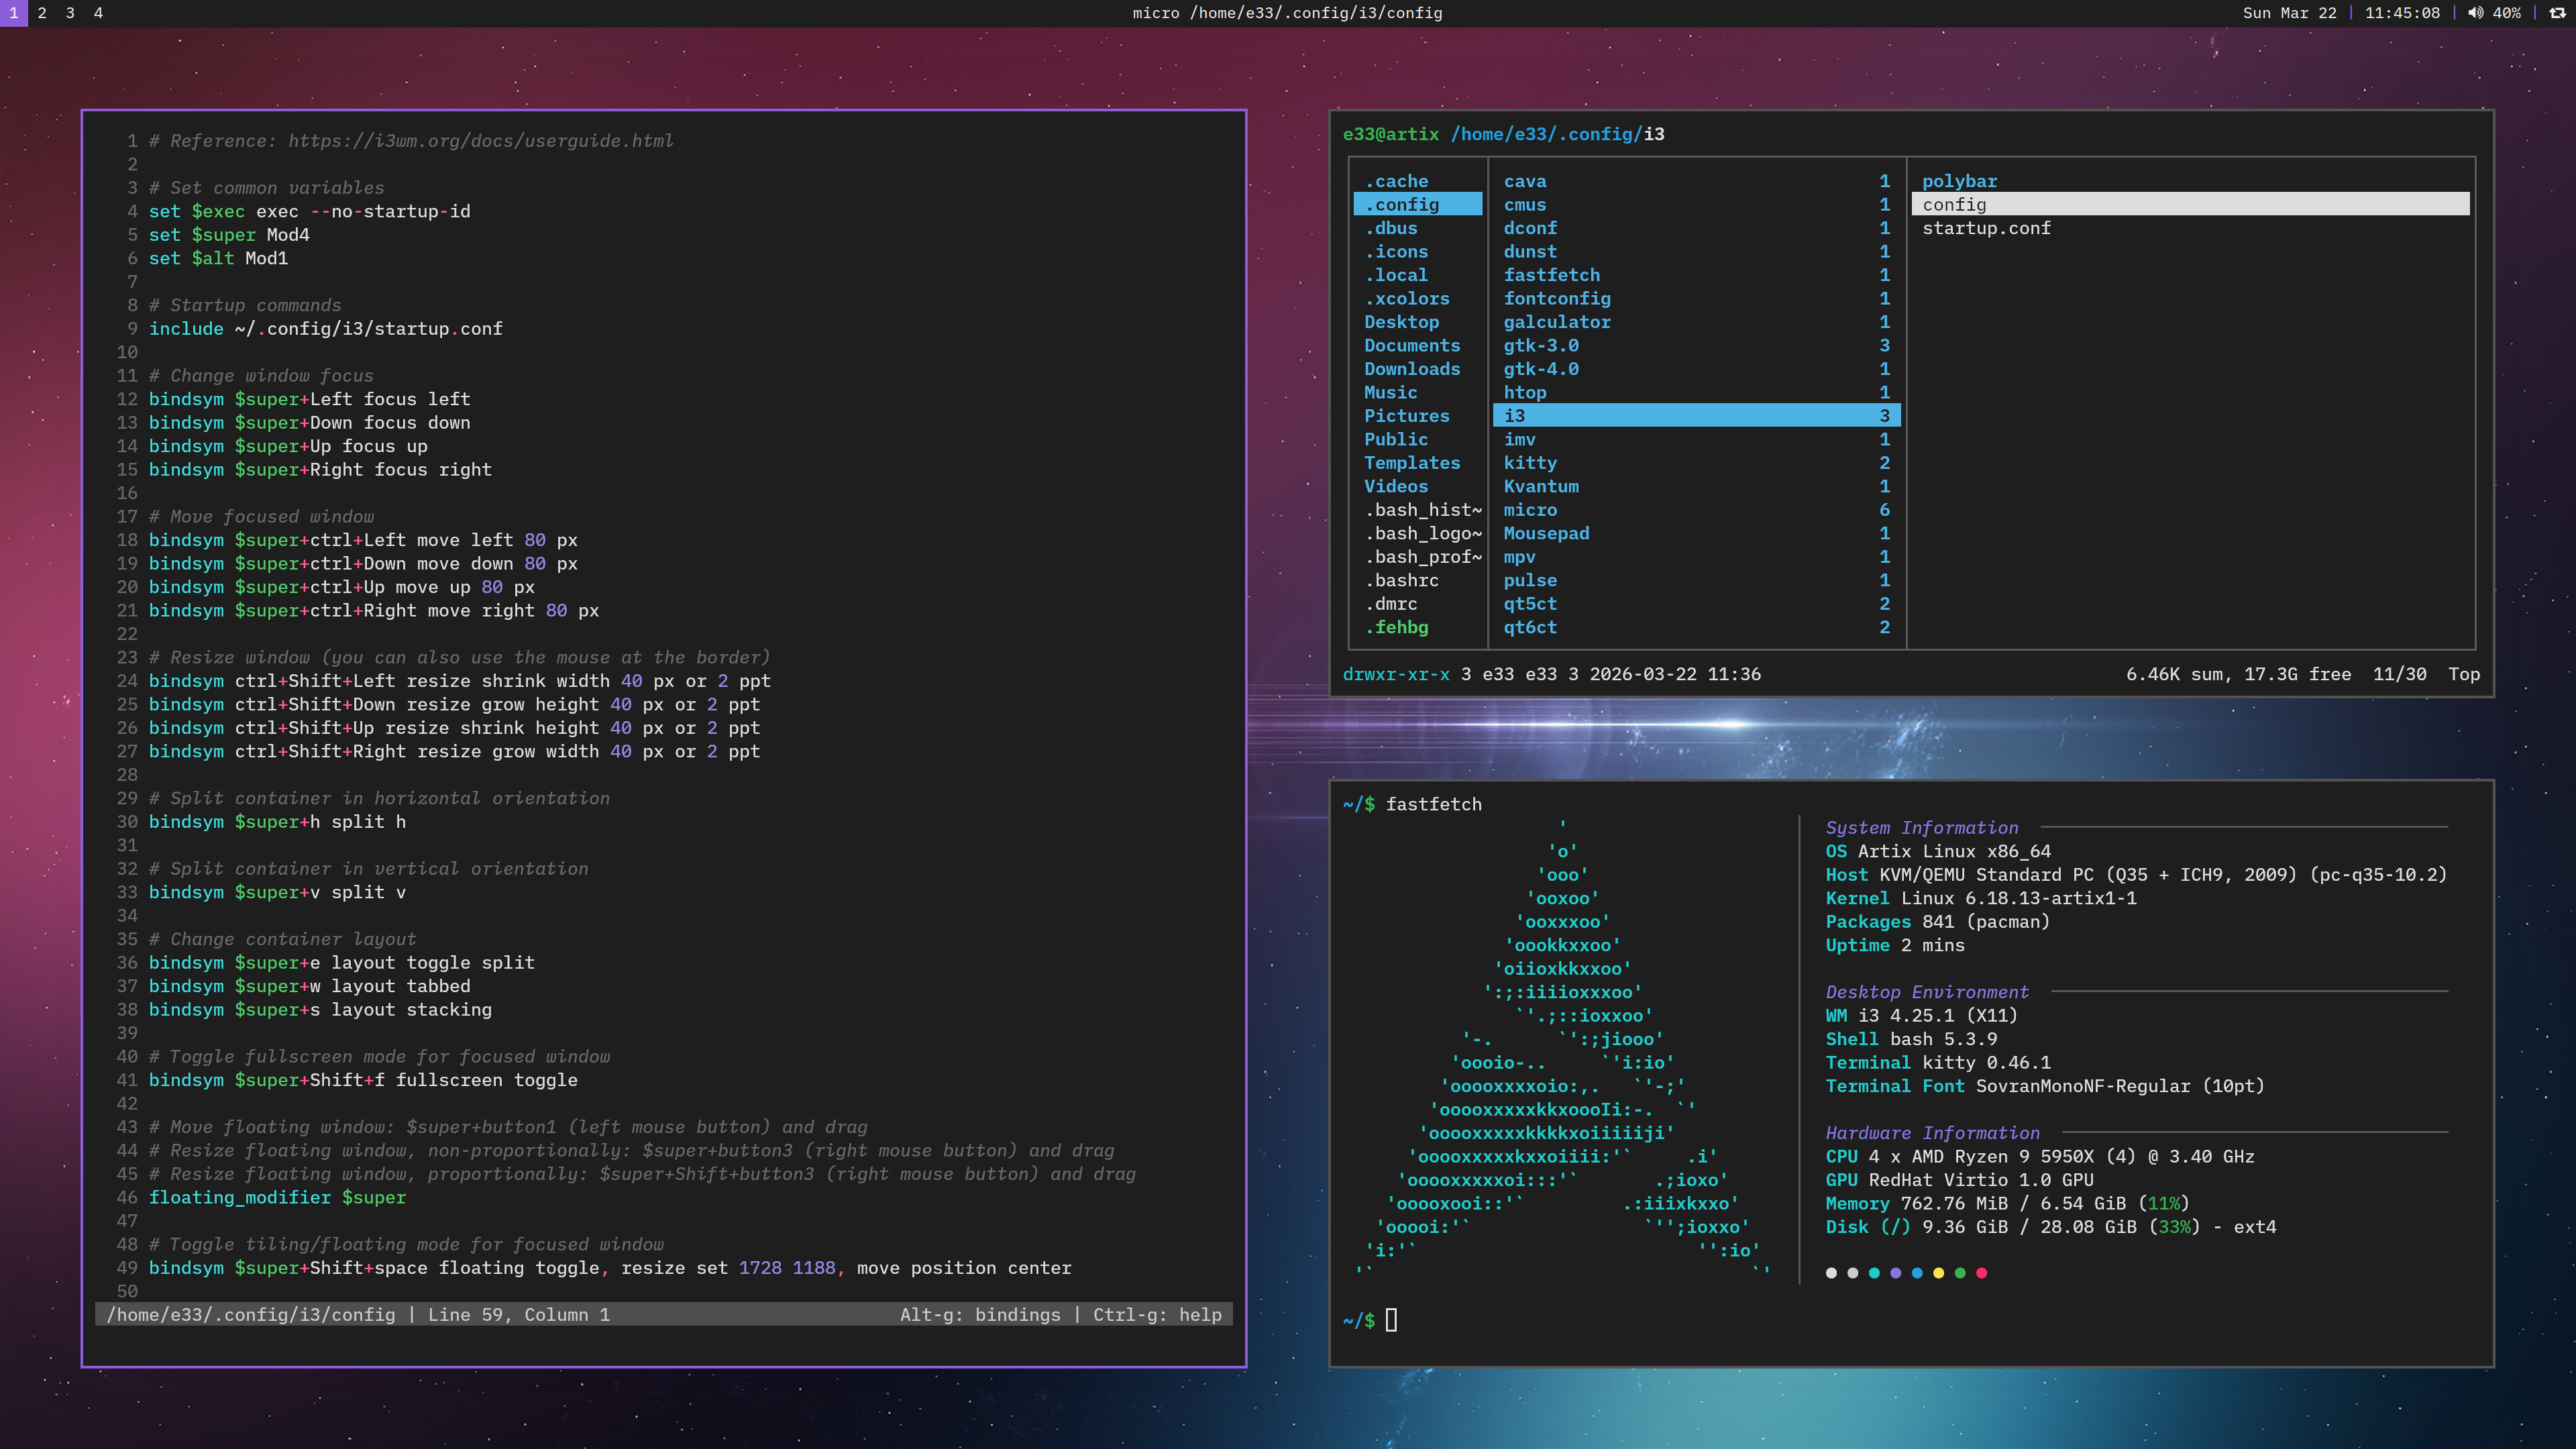Click the clock time in the top bar
Screen dimensions: 2576x1449
(x=2402, y=13)
